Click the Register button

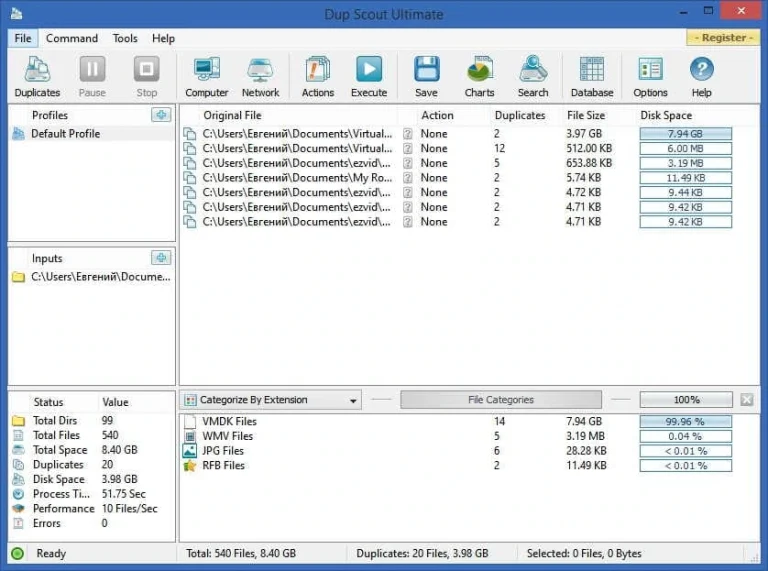pyautogui.click(x=723, y=38)
